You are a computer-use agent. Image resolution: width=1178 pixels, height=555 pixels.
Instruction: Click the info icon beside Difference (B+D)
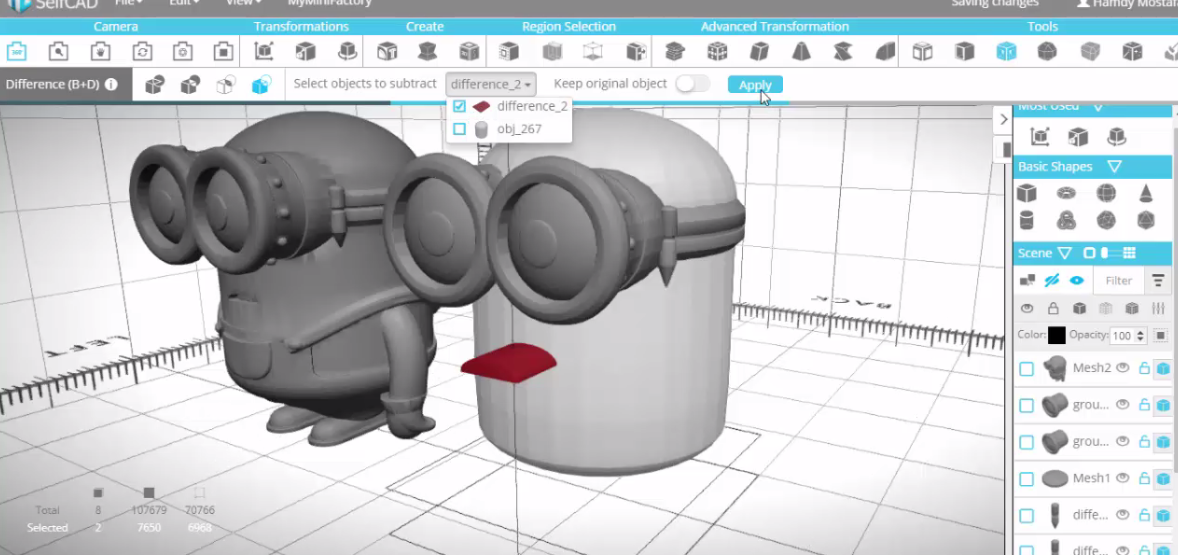[111, 84]
